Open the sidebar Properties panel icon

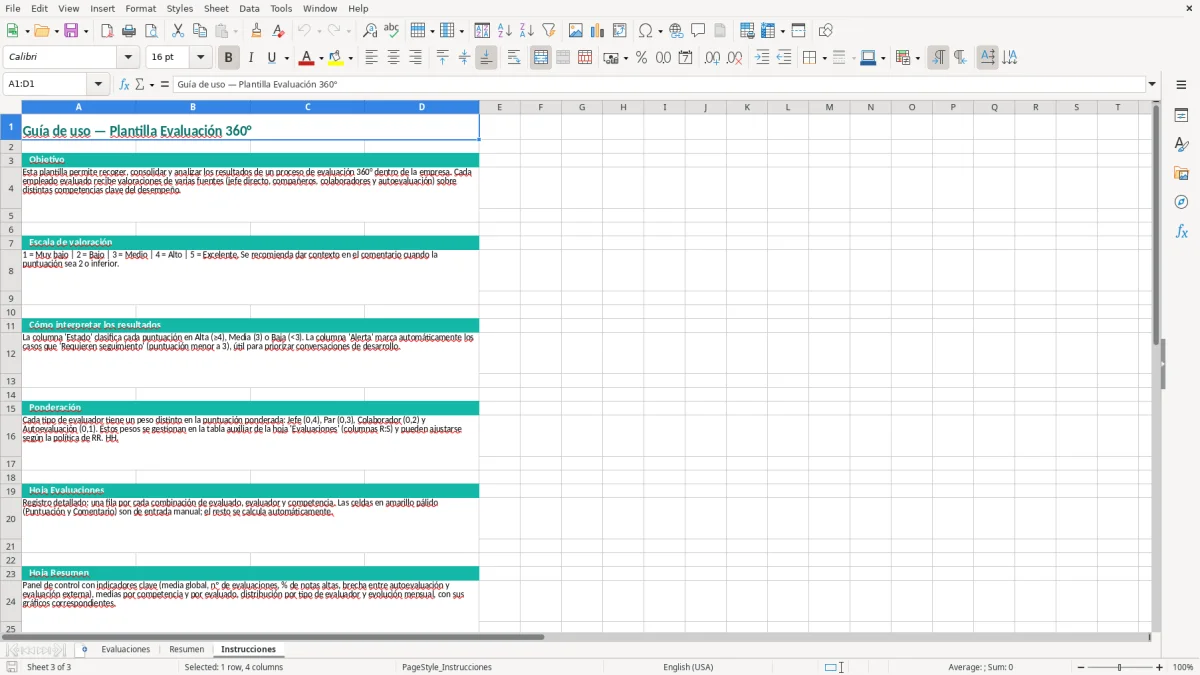click(x=1181, y=116)
